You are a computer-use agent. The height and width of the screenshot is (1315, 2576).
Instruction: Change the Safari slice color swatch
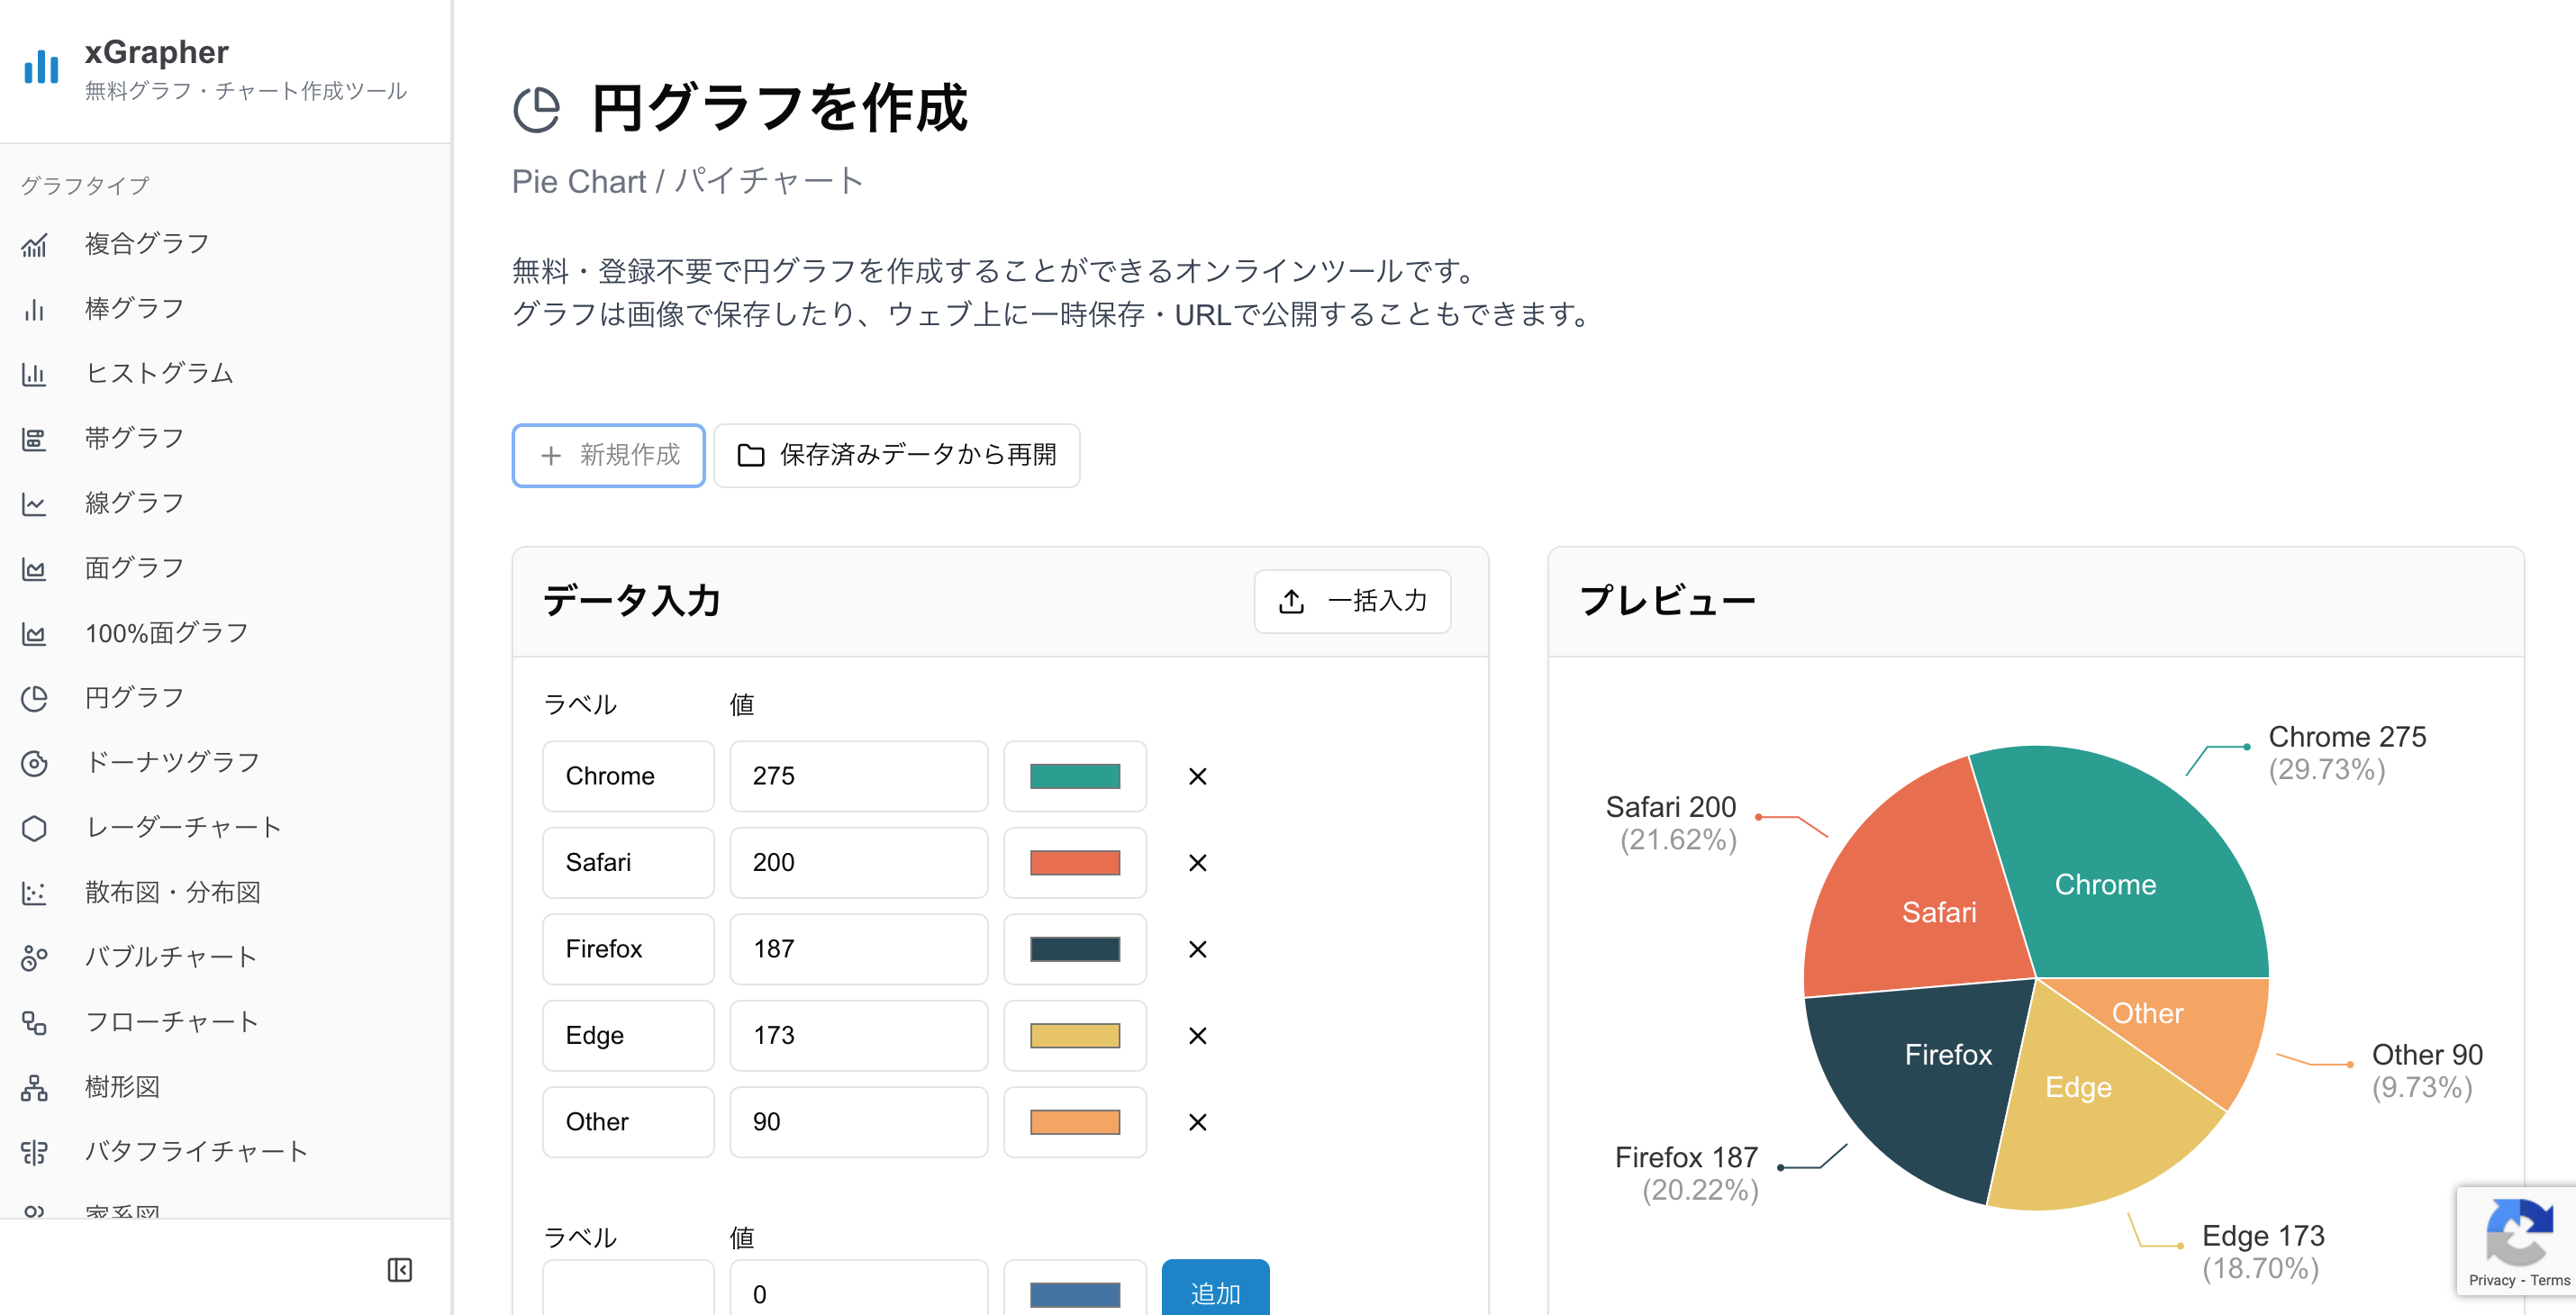(1075, 862)
